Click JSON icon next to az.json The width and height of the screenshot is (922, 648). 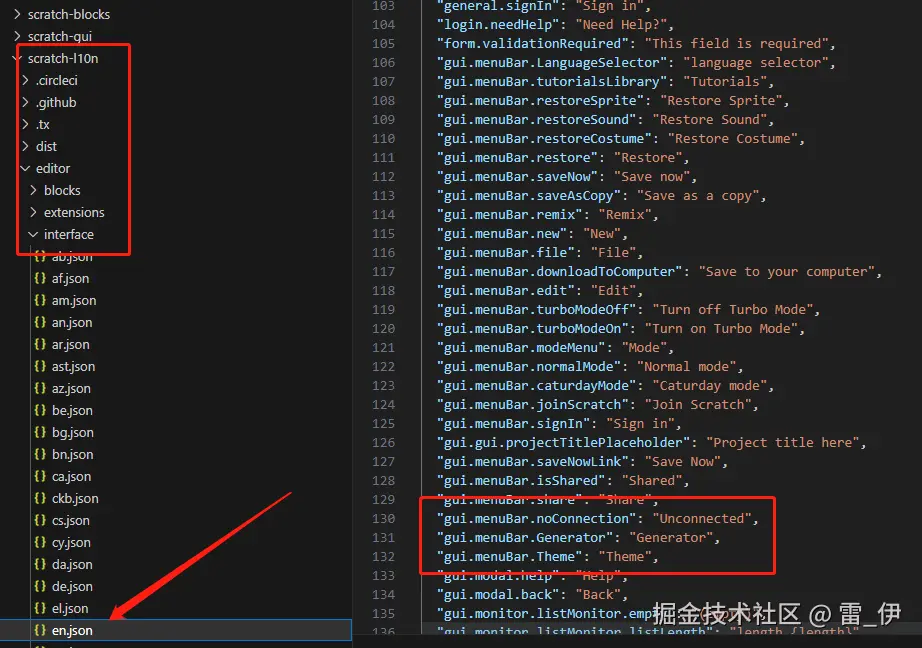coord(40,388)
